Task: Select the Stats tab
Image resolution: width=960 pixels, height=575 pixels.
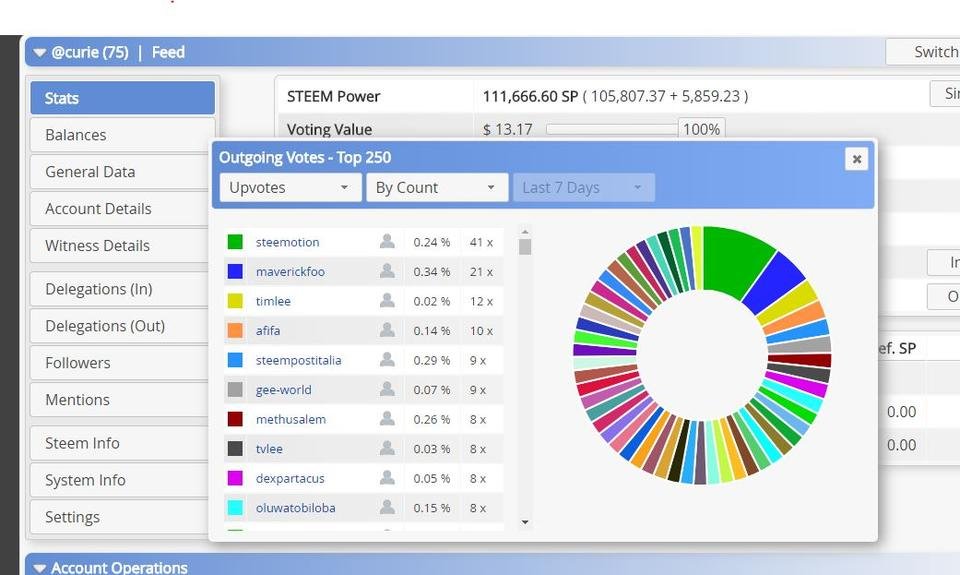Action: pyautogui.click(x=122, y=98)
